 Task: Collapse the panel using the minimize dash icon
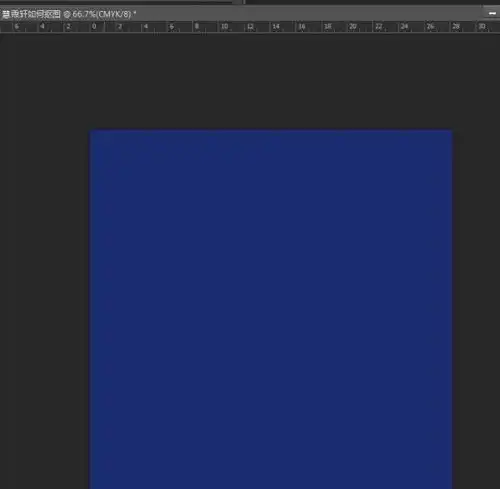pos(492,13)
